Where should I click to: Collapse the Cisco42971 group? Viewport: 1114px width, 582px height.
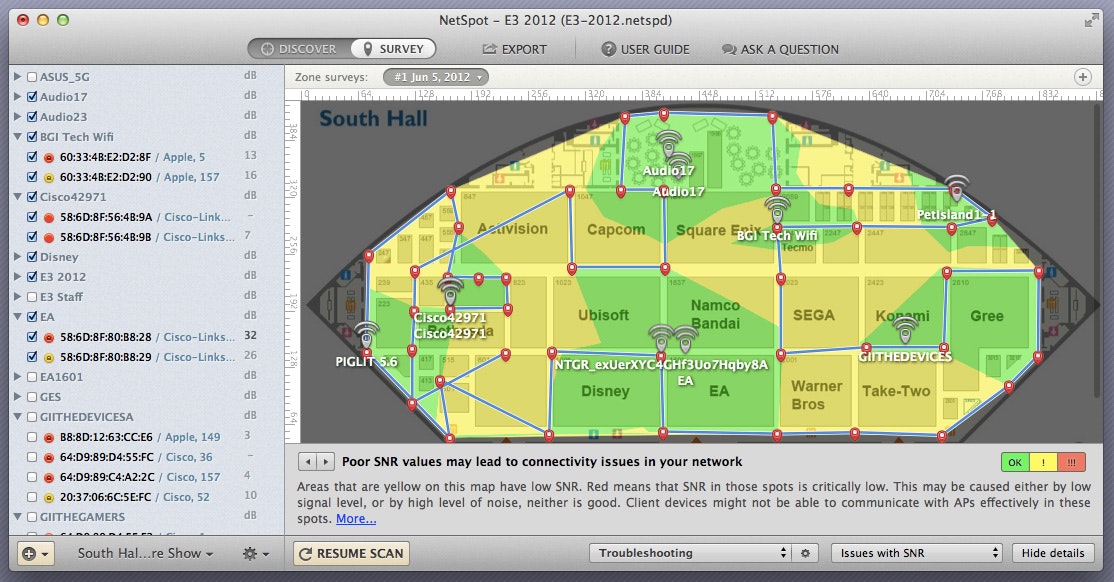click(17, 197)
